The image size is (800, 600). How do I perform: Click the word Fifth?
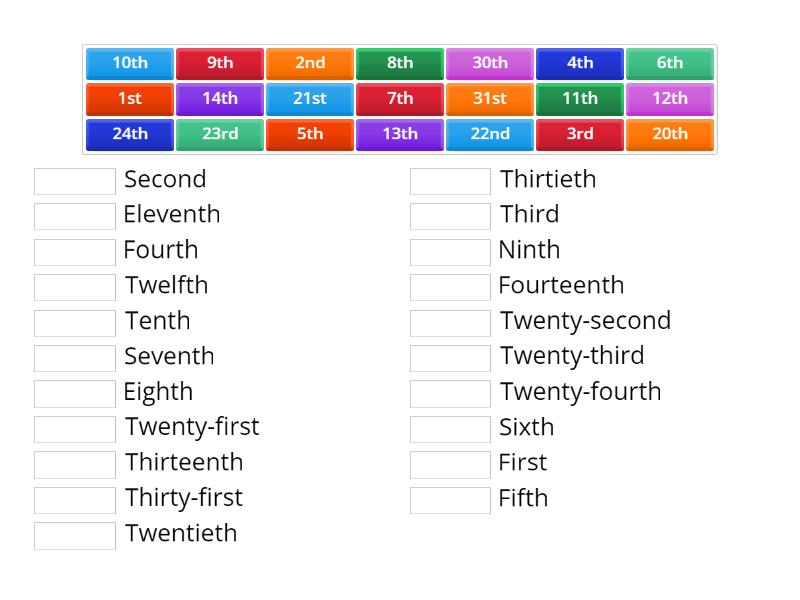click(522, 498)
